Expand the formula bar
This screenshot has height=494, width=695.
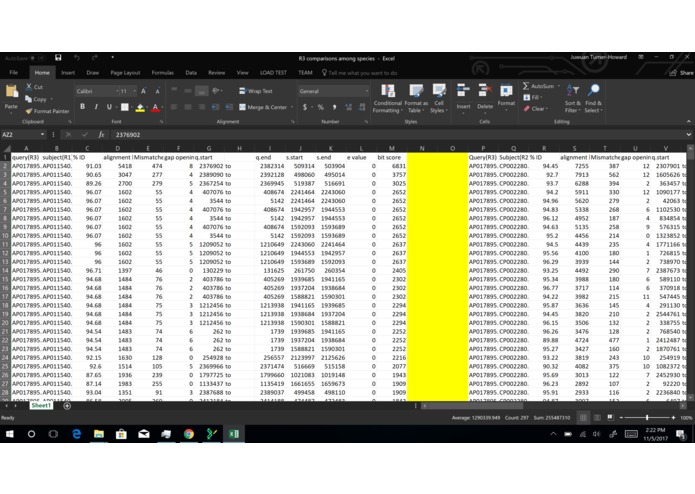[x=688, y=135]
